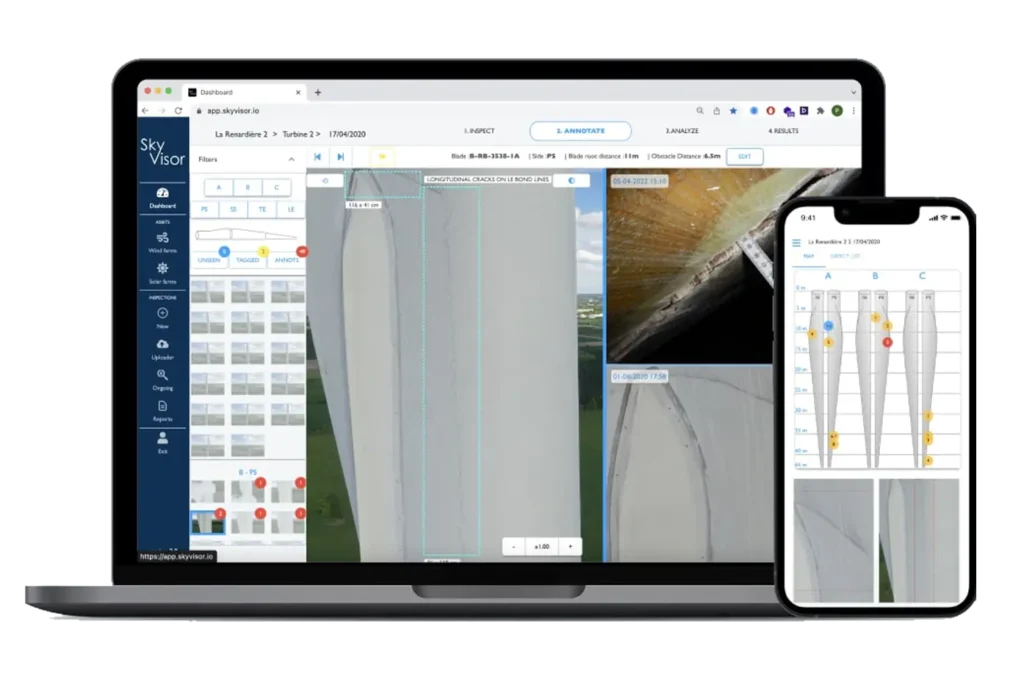Switch to the 4. RESULTS step
This screenshot has height=674, width=1024.
point(783,131)
